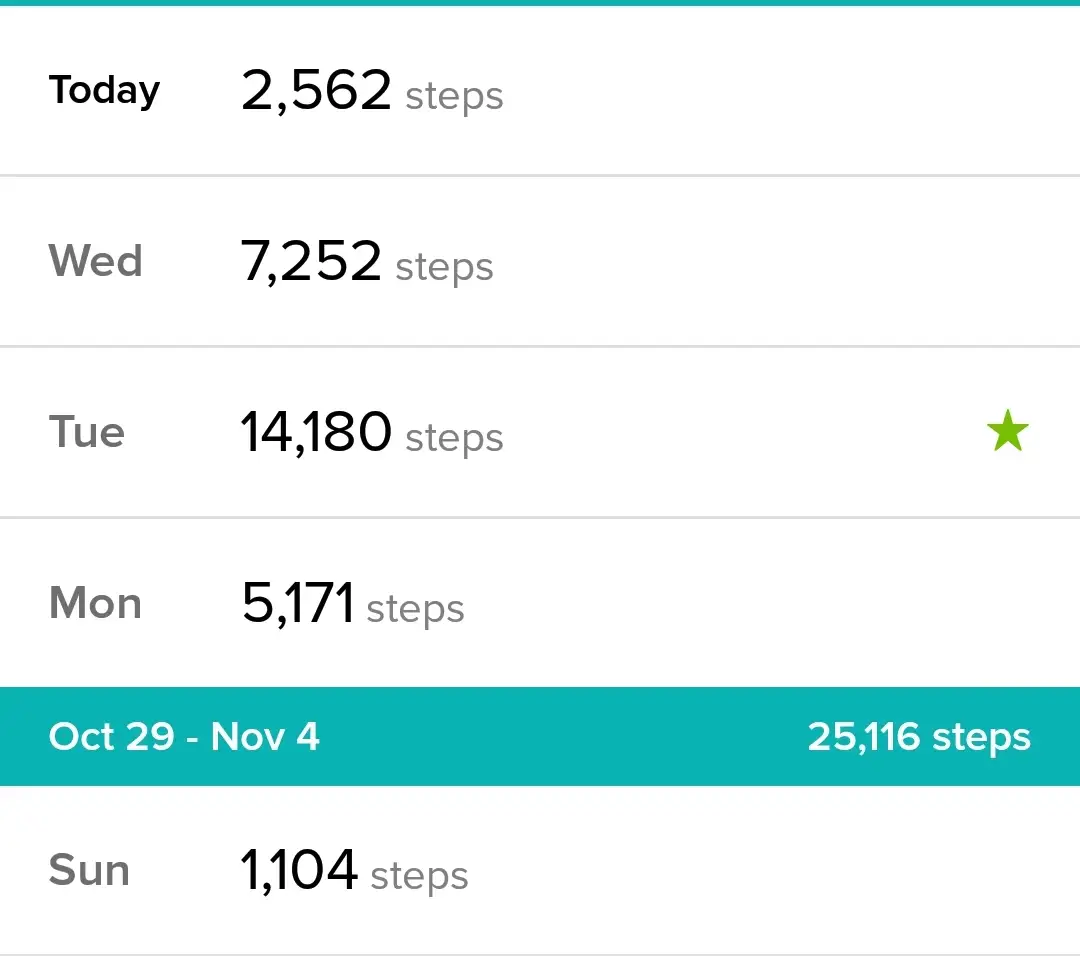Tap the 'steps' unit beside 1,104

419,876
